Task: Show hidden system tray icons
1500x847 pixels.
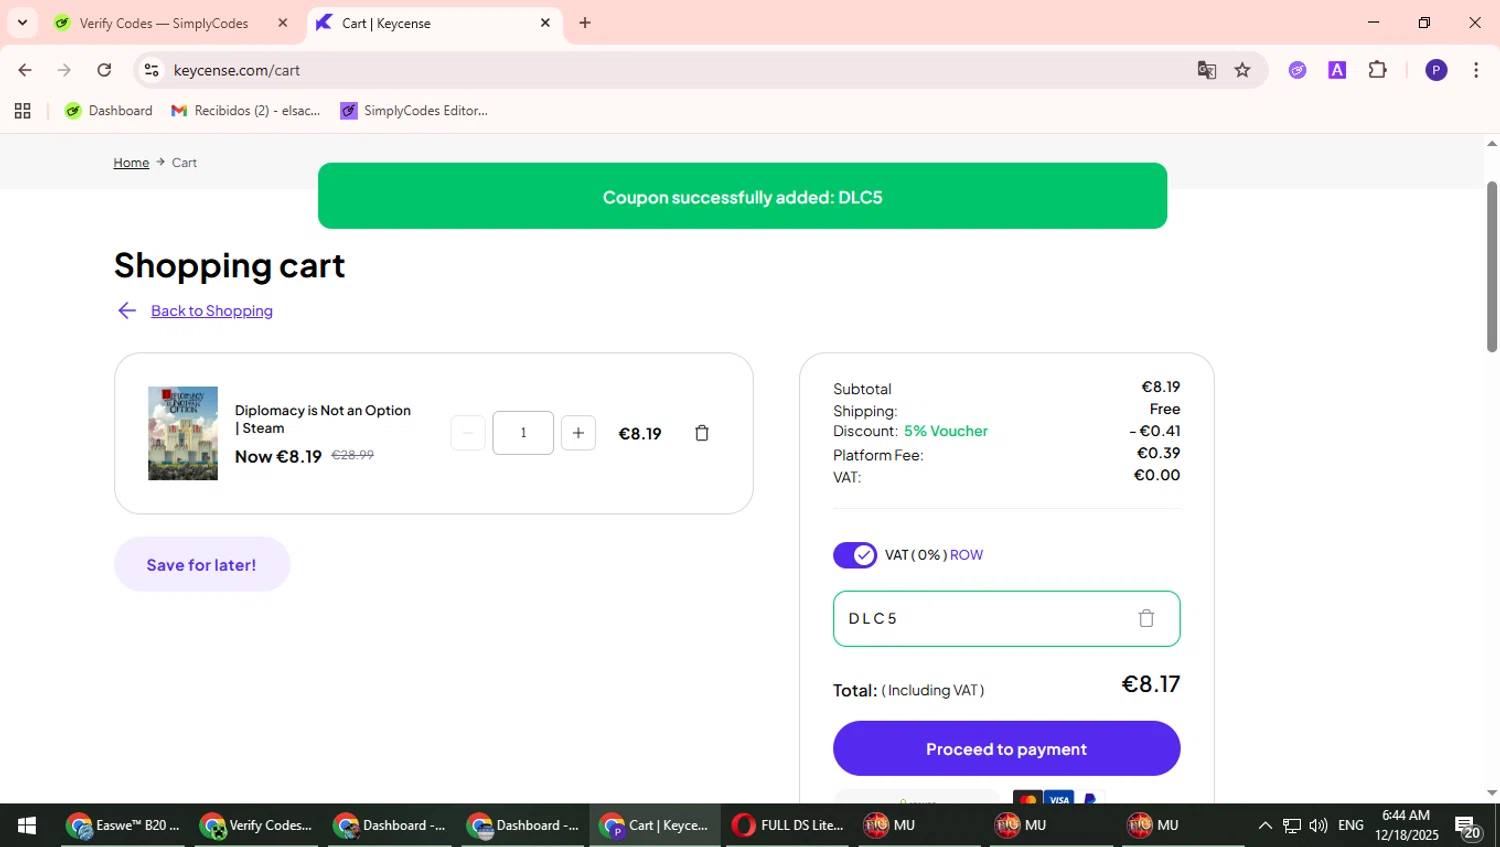Action: pyautogui.click(x=1265, y=825)
